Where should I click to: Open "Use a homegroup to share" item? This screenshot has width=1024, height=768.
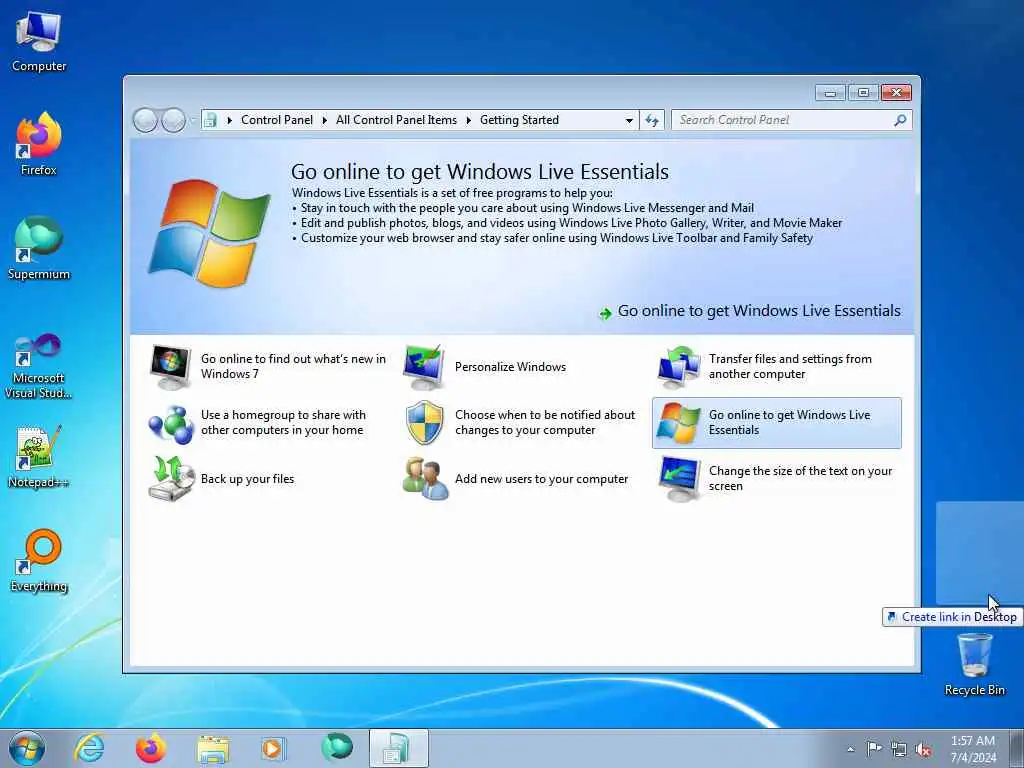click(x=283, y=423)
